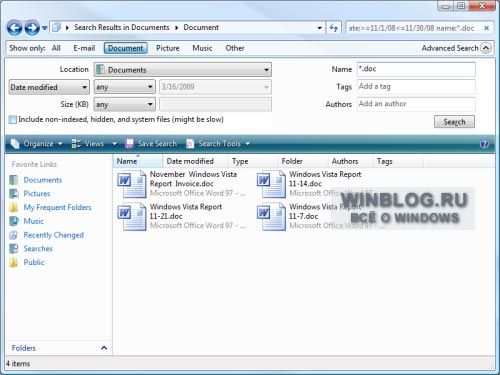500x375 pixels.
Task: Click the Searches icon in Favorite Links
Action: (x=14, y=249)
